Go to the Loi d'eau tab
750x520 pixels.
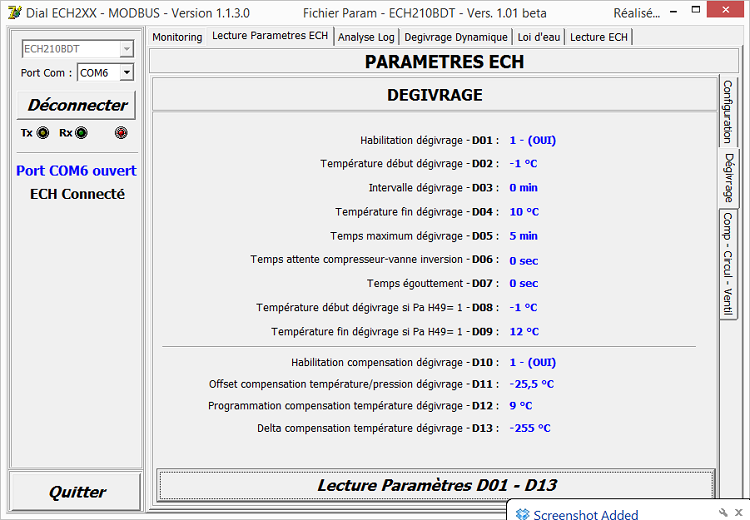click(539, 37)
